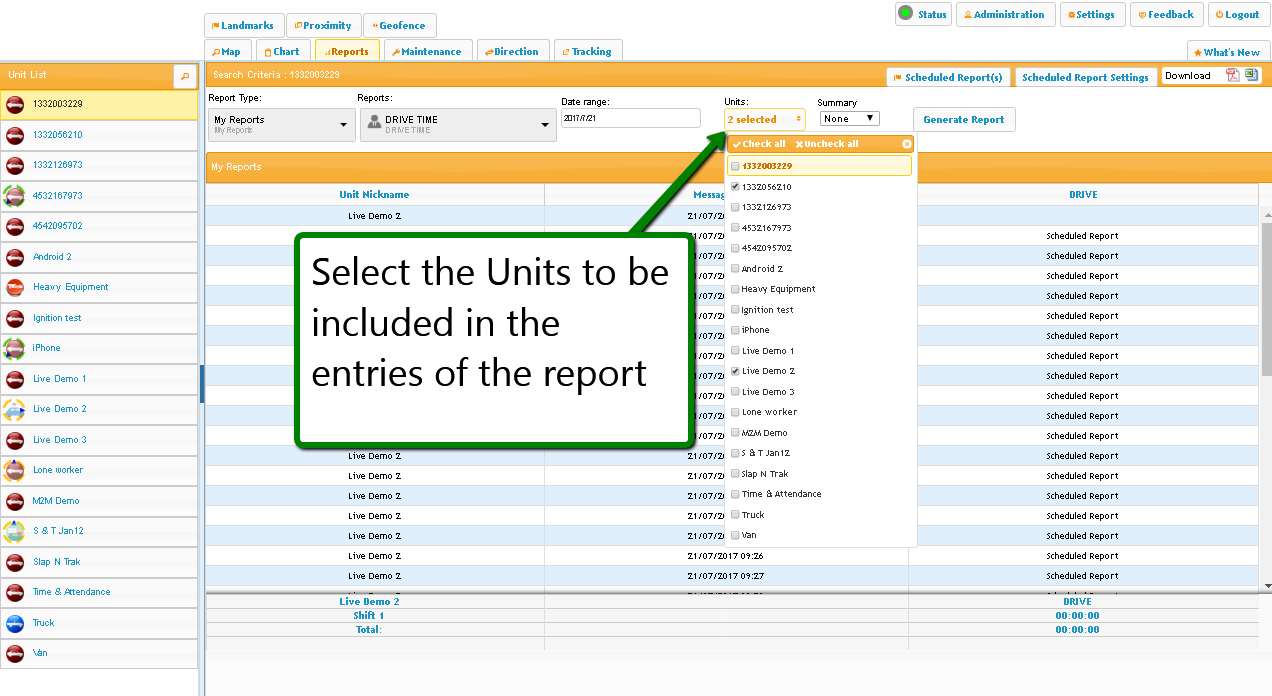
Task: Click the S & T Jan12 unit icon
Action: (x=15, y=531)
